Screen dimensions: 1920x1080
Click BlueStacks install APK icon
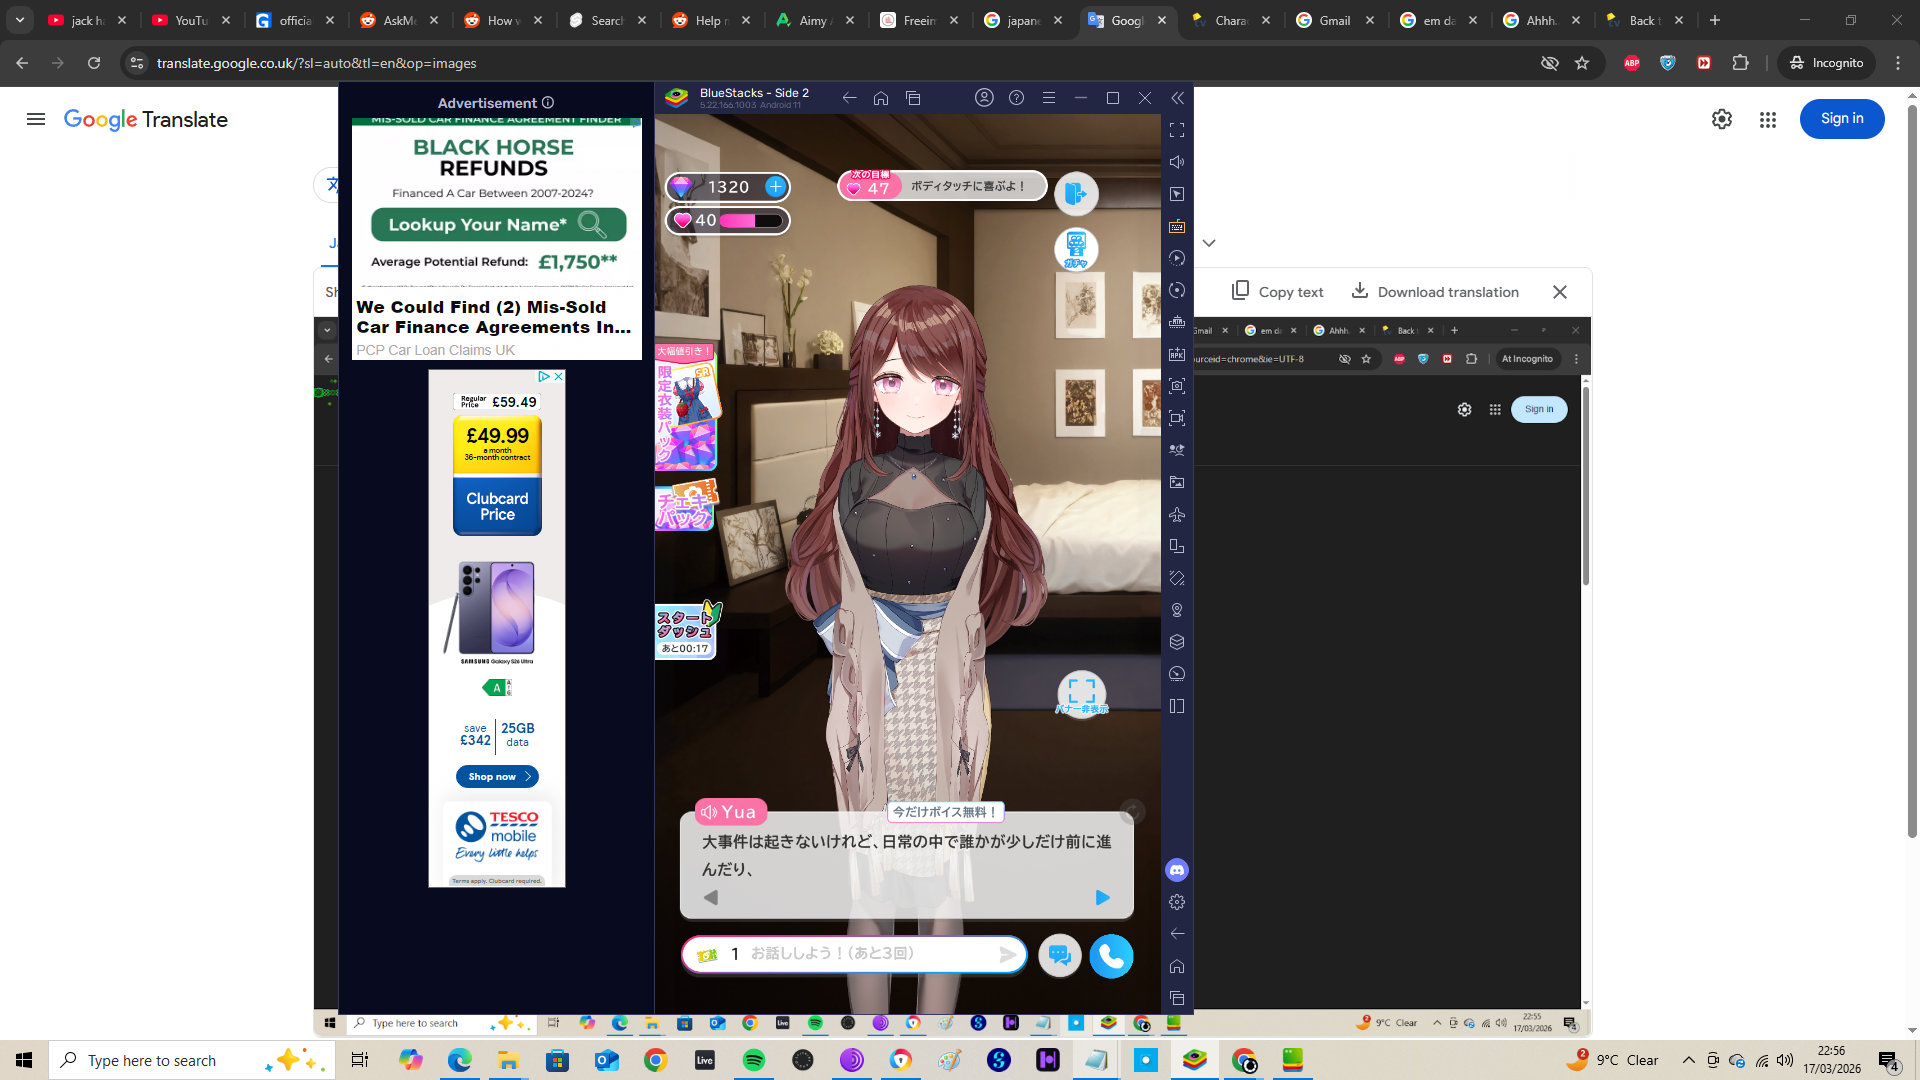pos(1177,354)
